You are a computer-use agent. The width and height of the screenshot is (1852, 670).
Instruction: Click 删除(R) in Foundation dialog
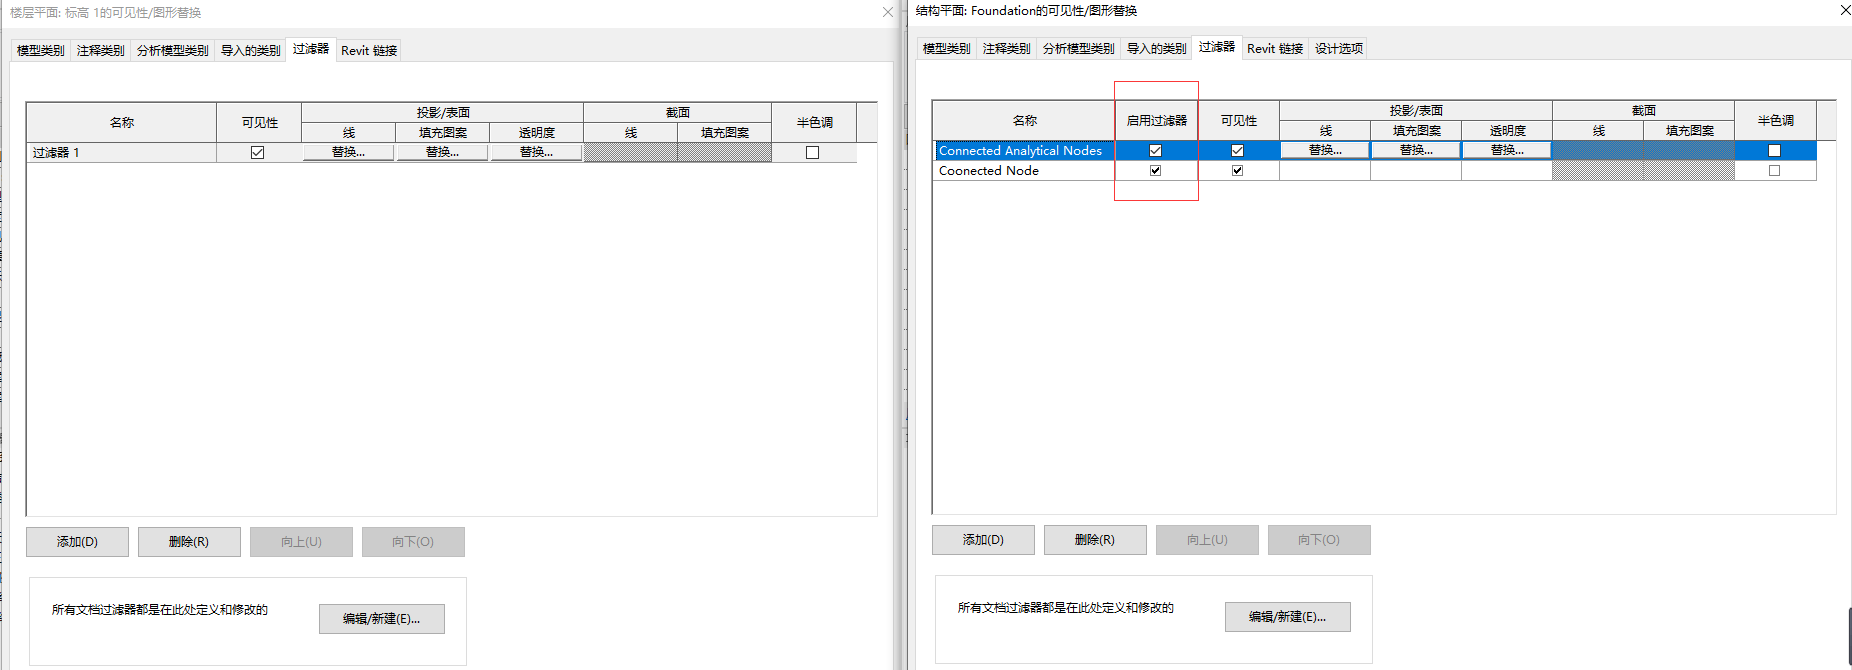click(x=1095, y=540)
